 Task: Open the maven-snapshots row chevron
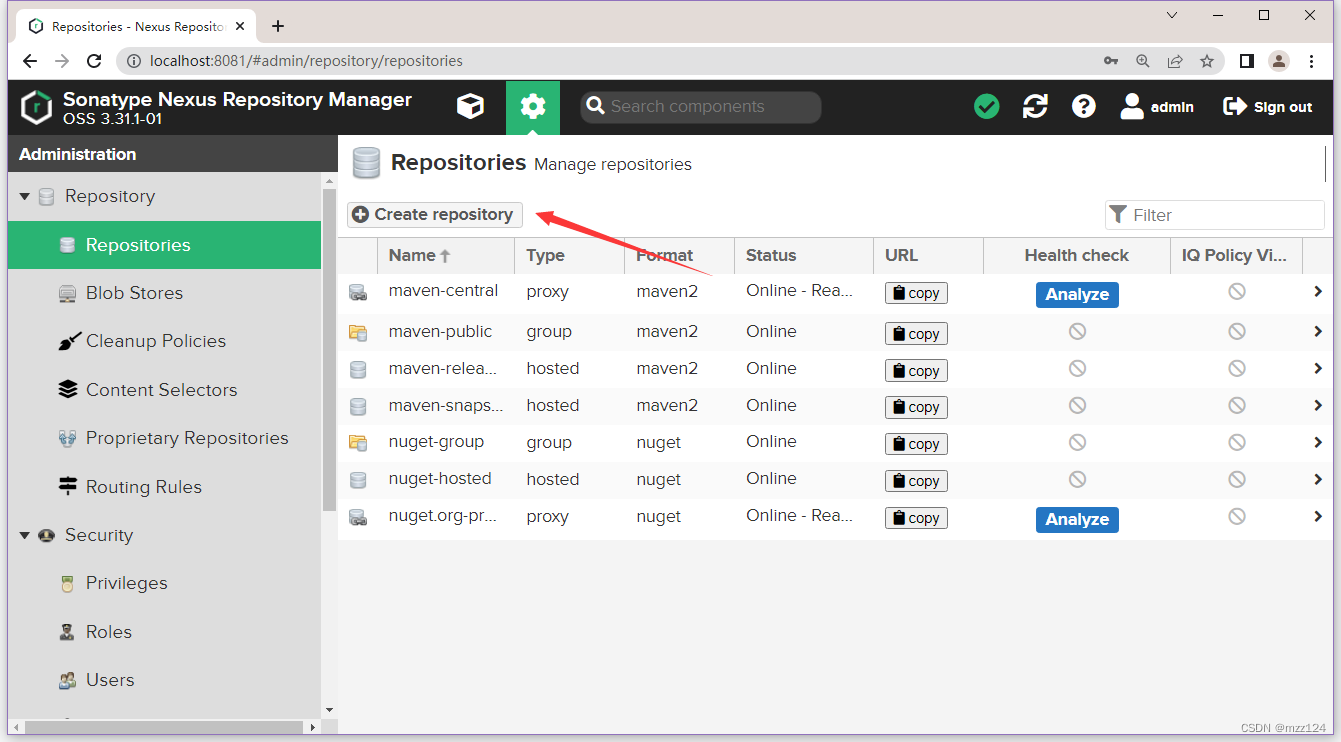coord(1318,405)
